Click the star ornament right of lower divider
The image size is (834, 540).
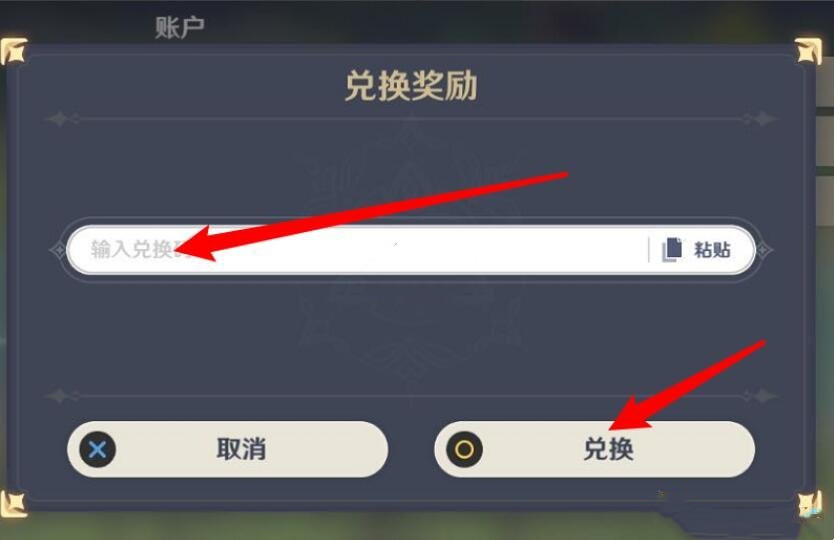click(x=762, y=396)
